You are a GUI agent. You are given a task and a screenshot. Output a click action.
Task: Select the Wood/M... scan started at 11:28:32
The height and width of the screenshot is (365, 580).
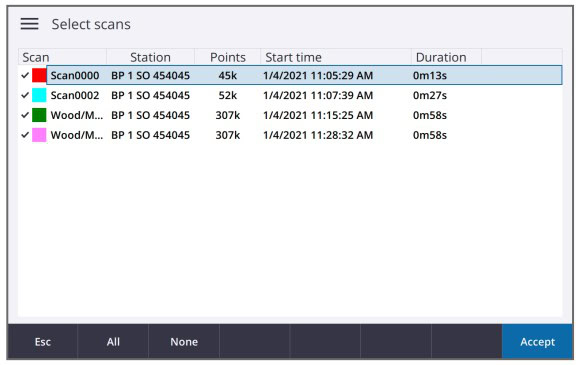77,135
